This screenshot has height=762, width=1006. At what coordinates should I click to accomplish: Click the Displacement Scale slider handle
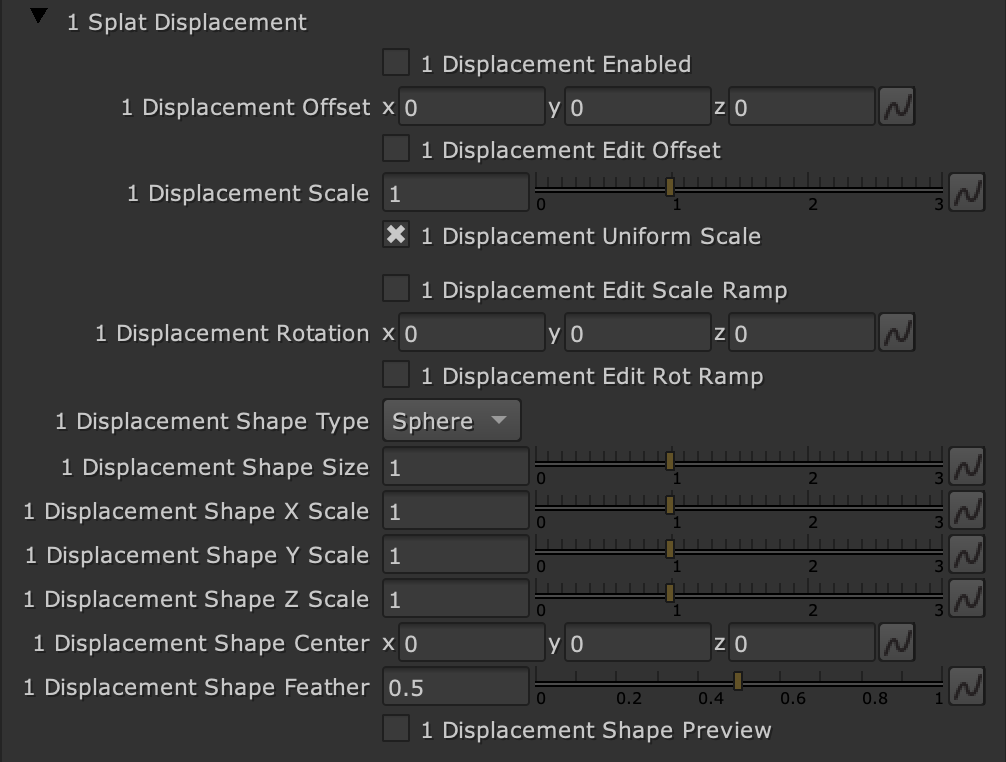[x=670, y=187]
